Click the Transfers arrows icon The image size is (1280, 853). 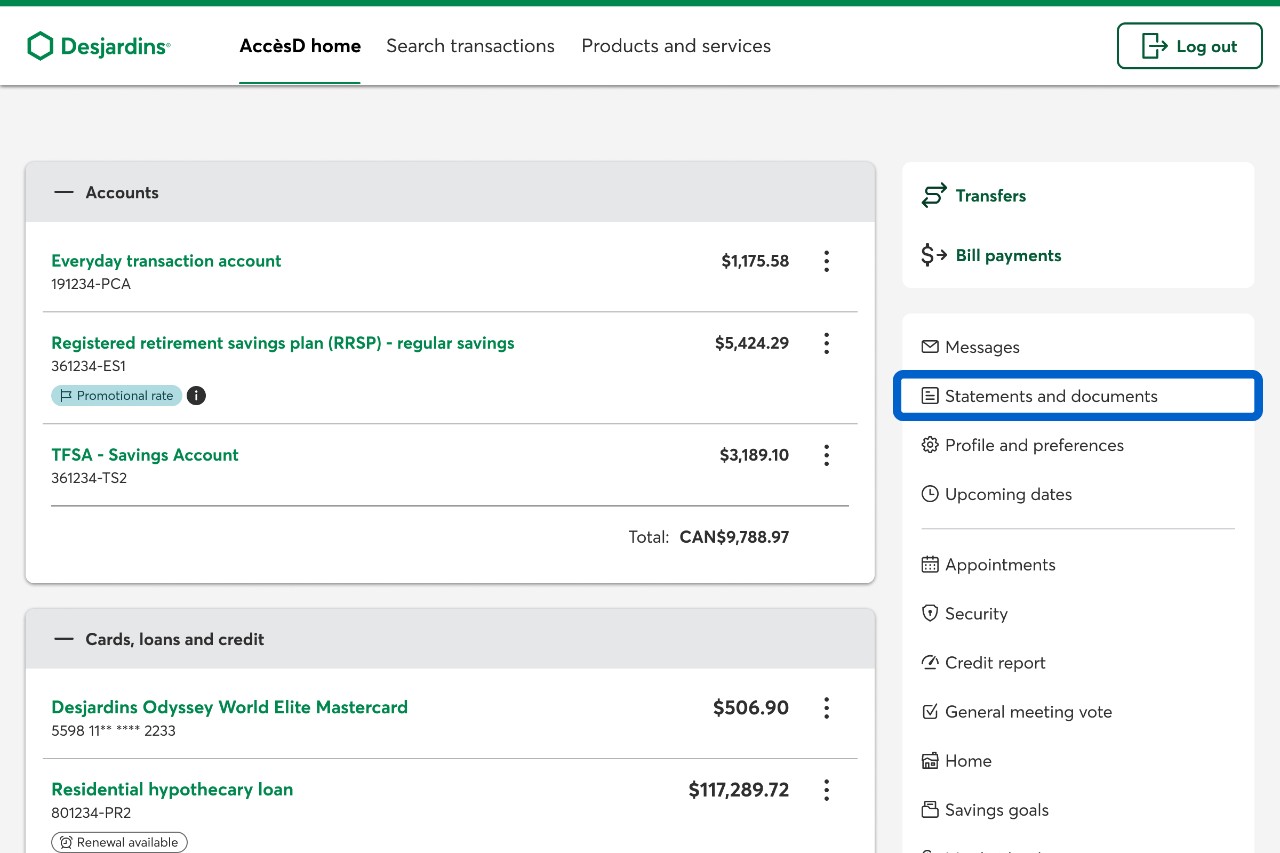933,196
